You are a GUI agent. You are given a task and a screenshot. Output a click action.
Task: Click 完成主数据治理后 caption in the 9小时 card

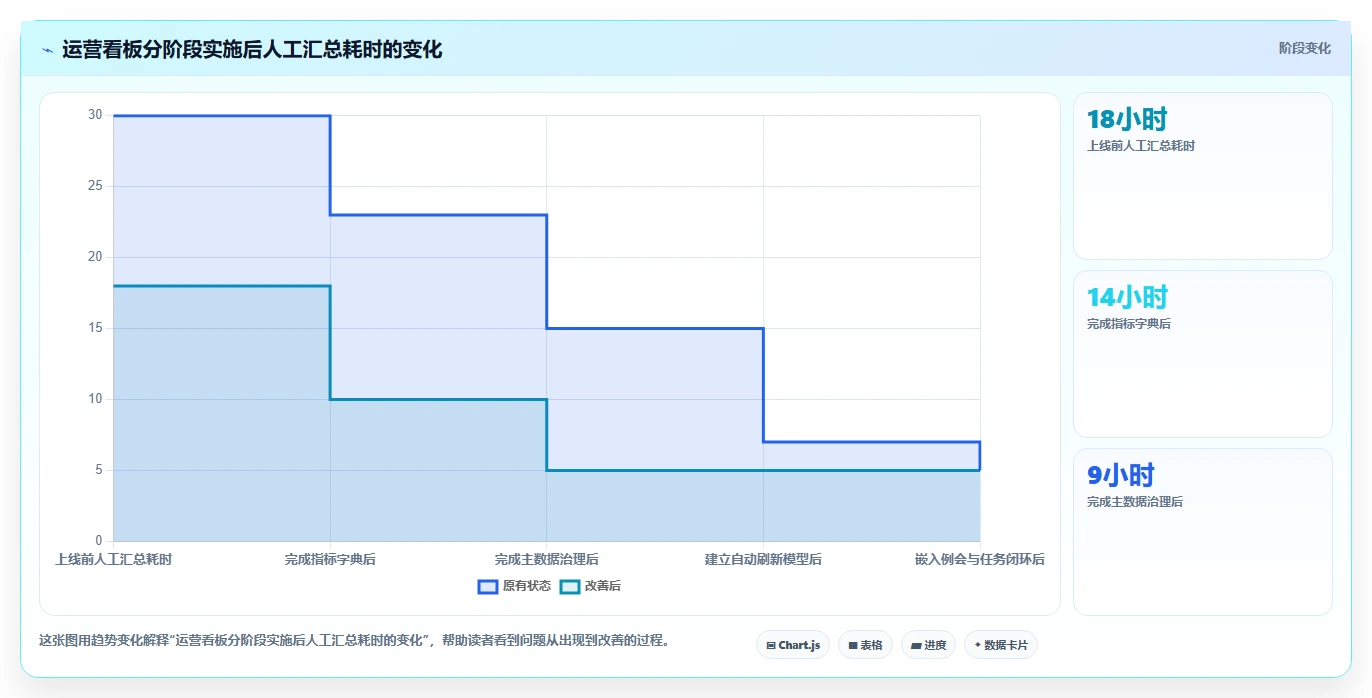(x=1135, y=502)
